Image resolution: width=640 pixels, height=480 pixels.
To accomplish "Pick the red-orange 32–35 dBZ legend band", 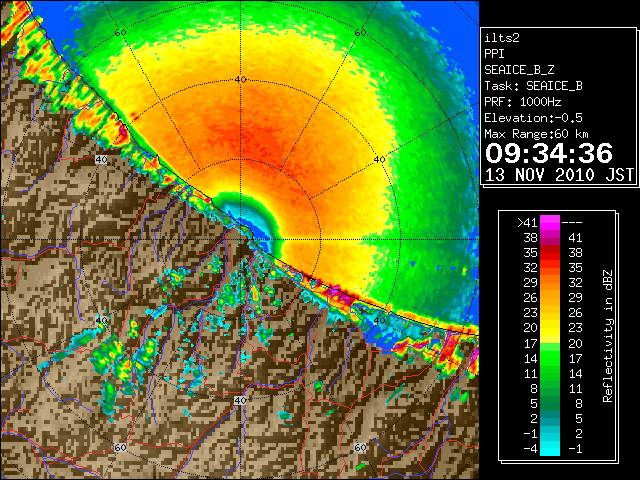I will [x=550, y=268].
